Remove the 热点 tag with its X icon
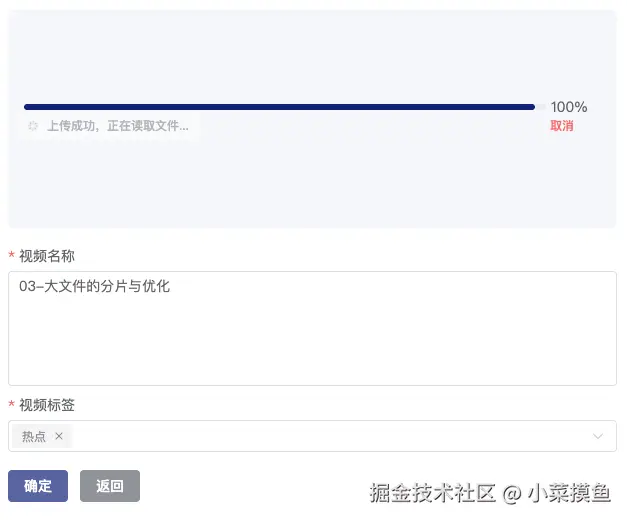 [59, 436]
